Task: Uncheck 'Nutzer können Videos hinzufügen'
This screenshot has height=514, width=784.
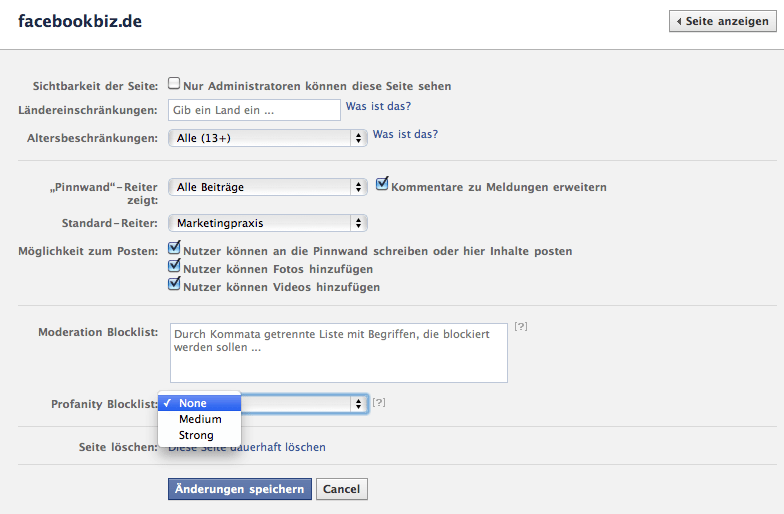Action: click(174, 284)
